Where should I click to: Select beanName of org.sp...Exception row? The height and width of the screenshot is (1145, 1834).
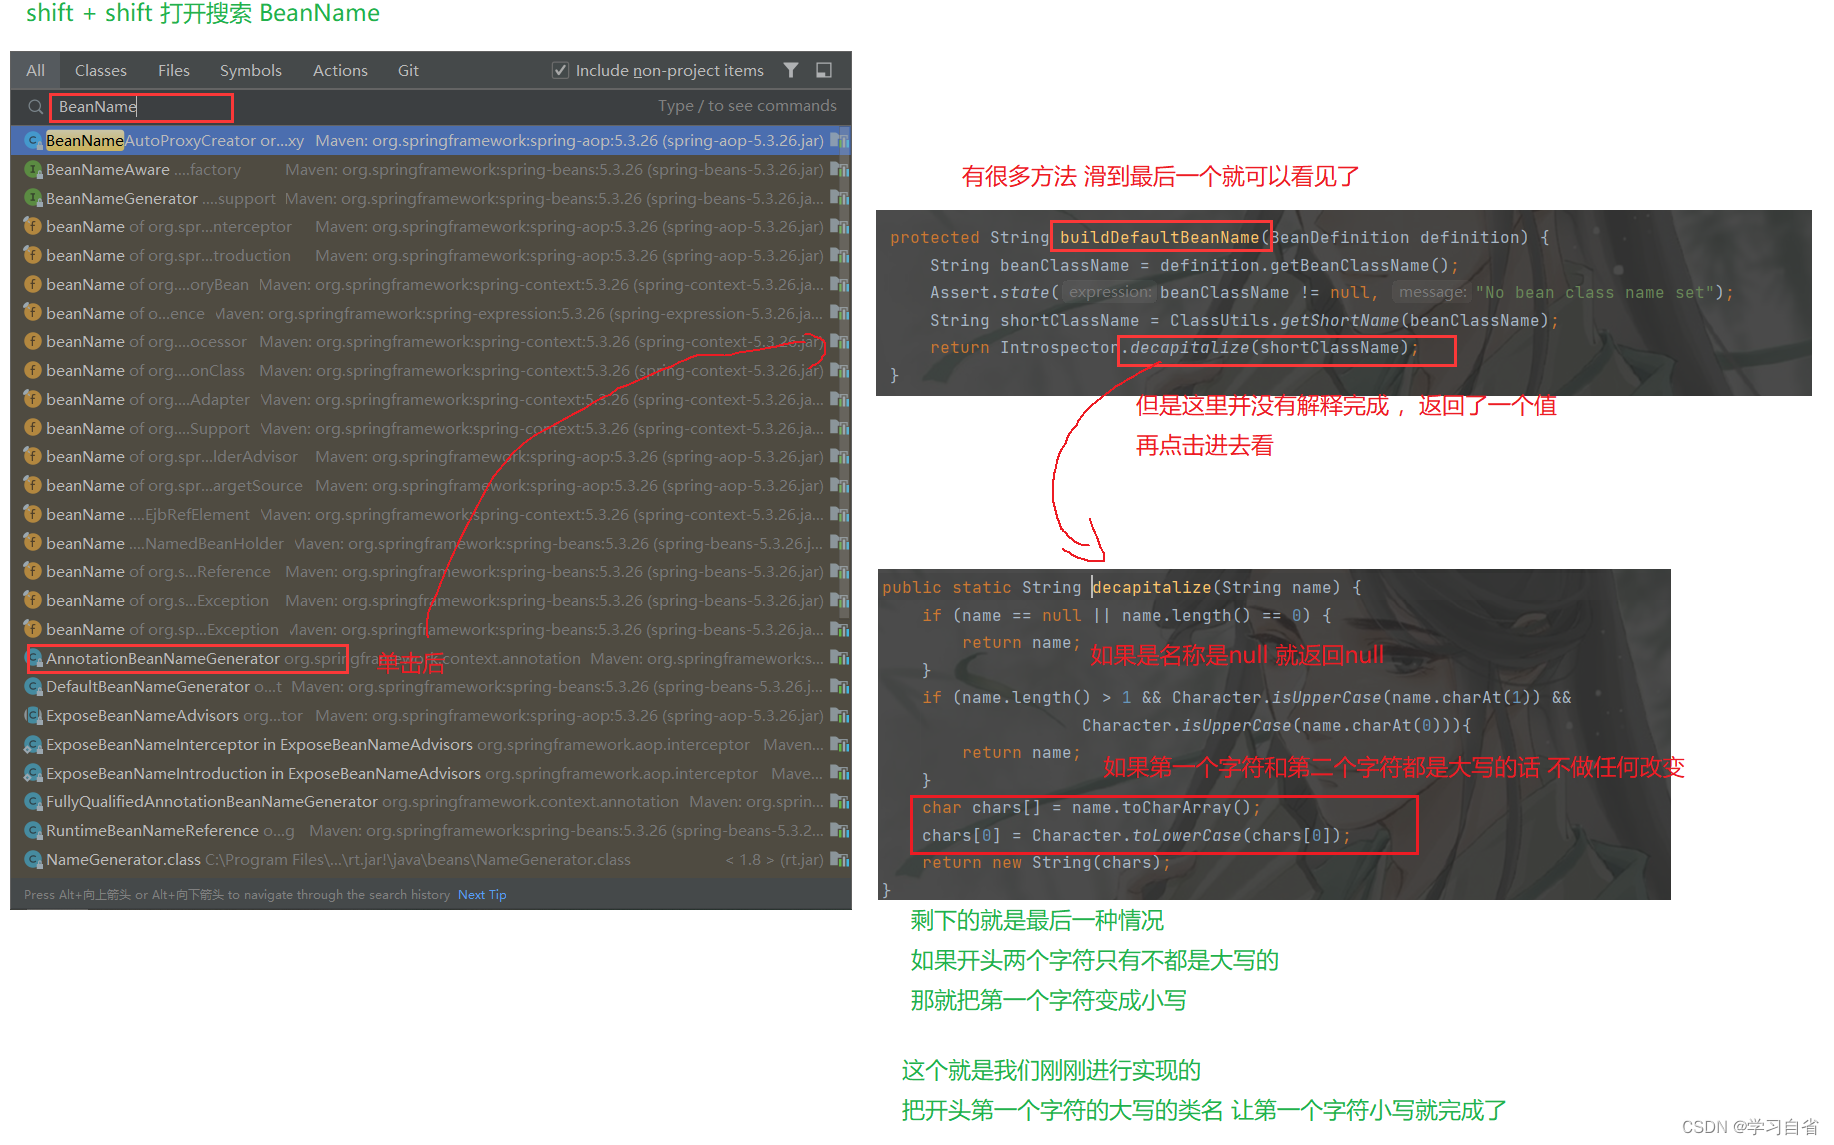point(431,630)
